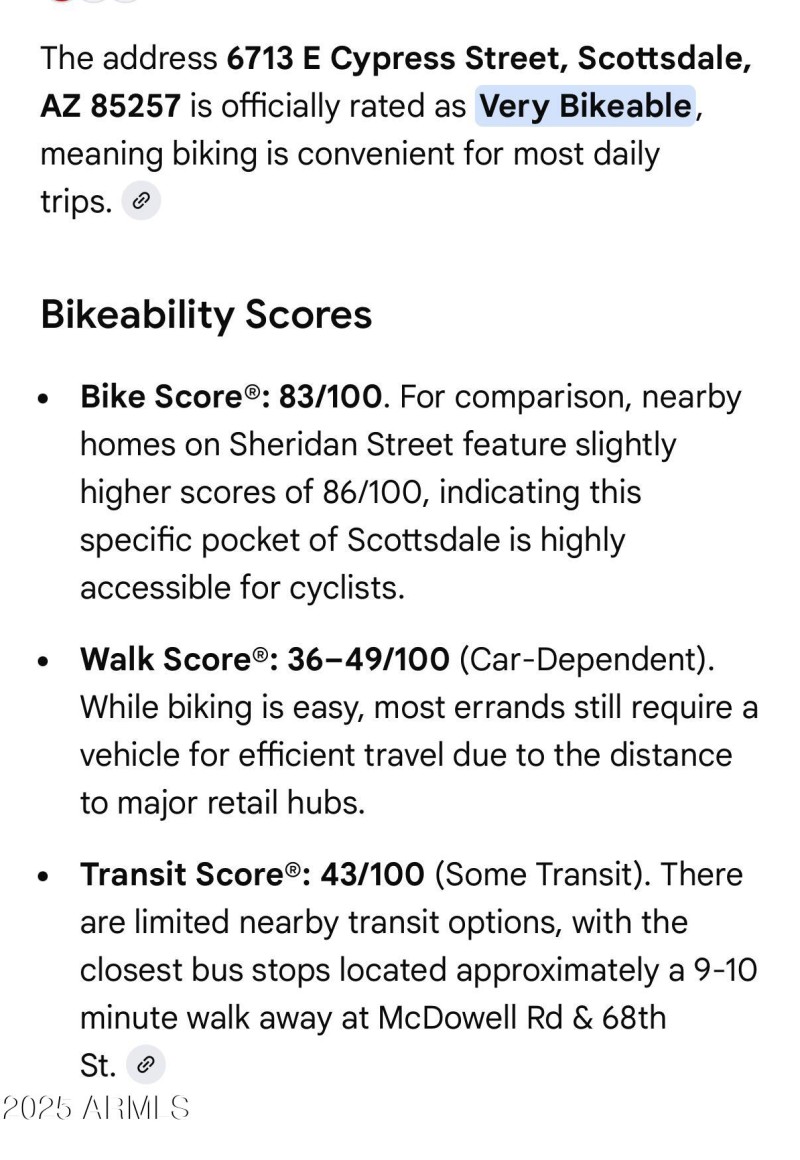800x1160 pixels.
Task: Click the highlighted "Very Bikeable" text
Action: click(x=585, y=107)
